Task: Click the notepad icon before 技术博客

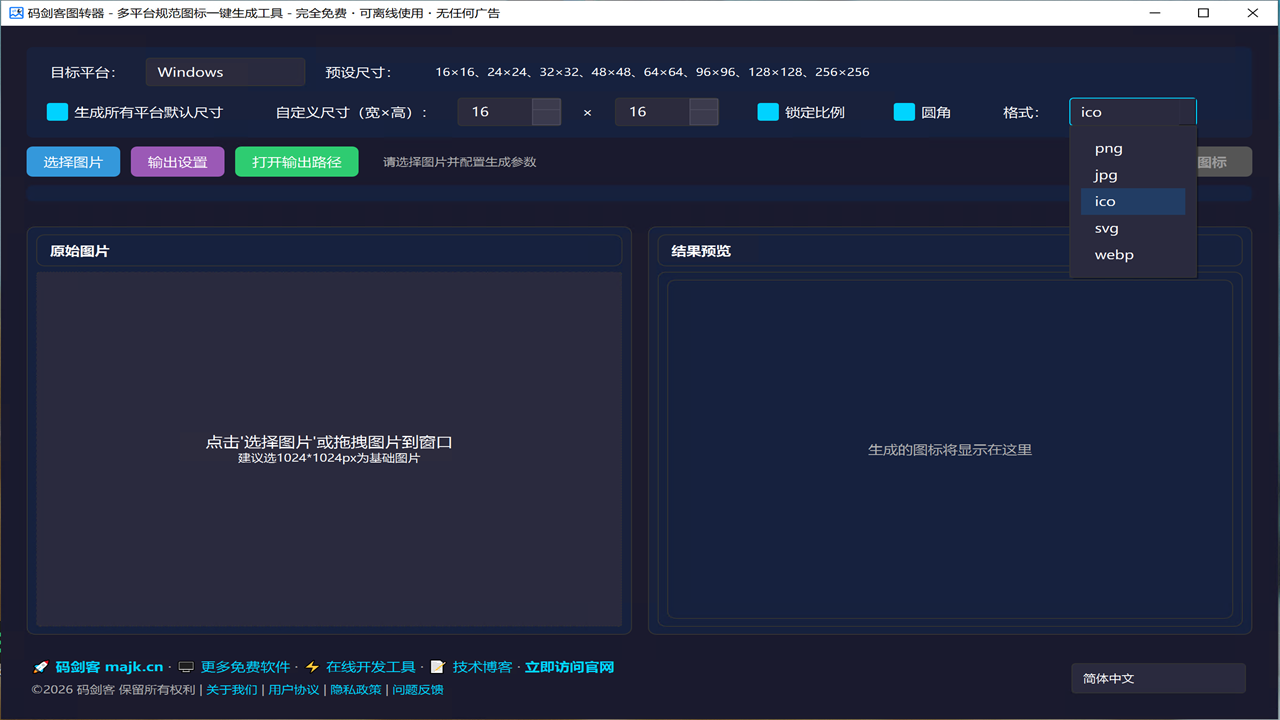Action: point(437,667)
